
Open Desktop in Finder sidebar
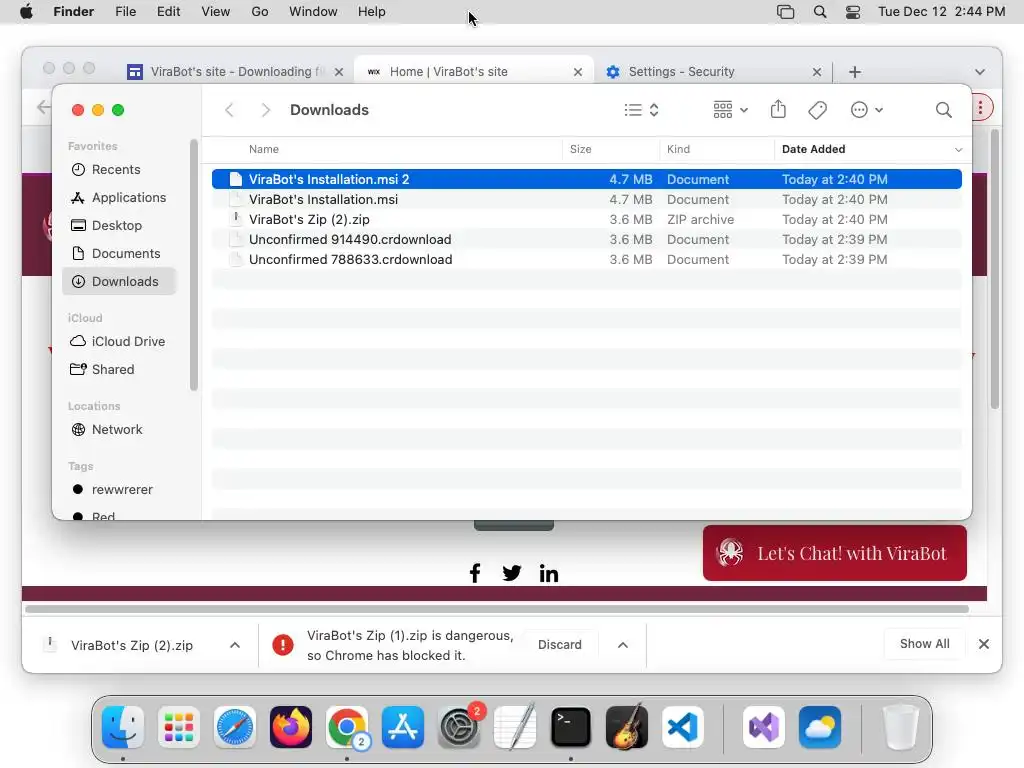[x=119, y=225]
